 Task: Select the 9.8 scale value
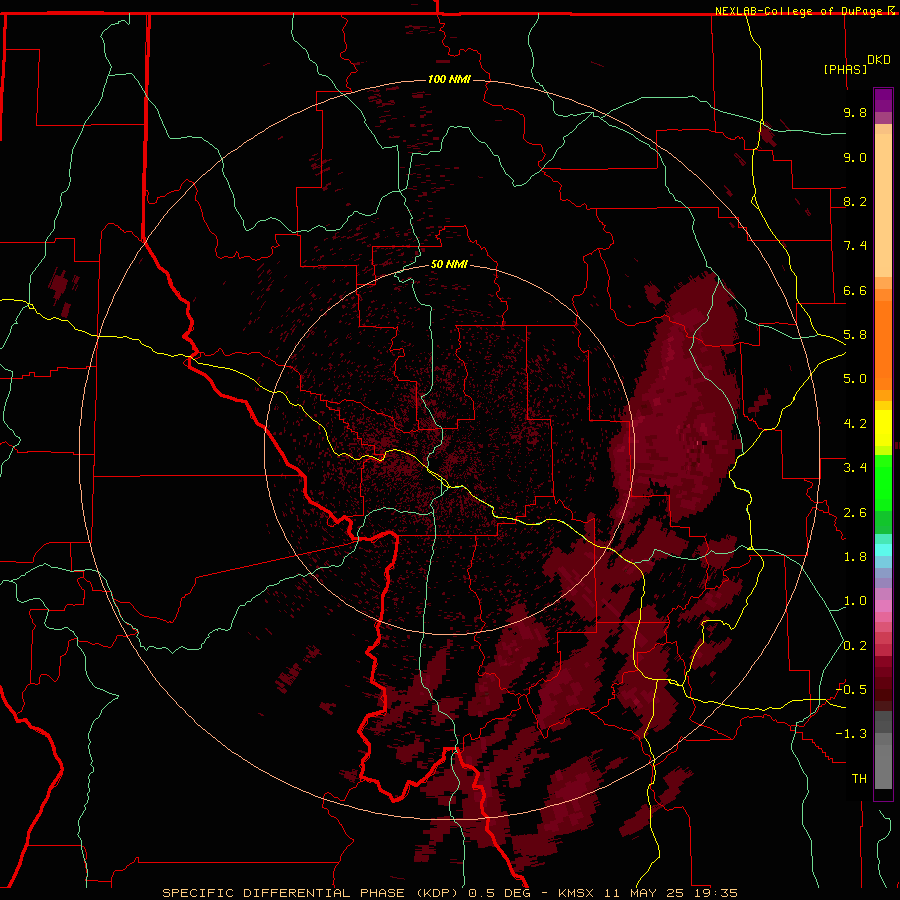(x=855, y=112)
